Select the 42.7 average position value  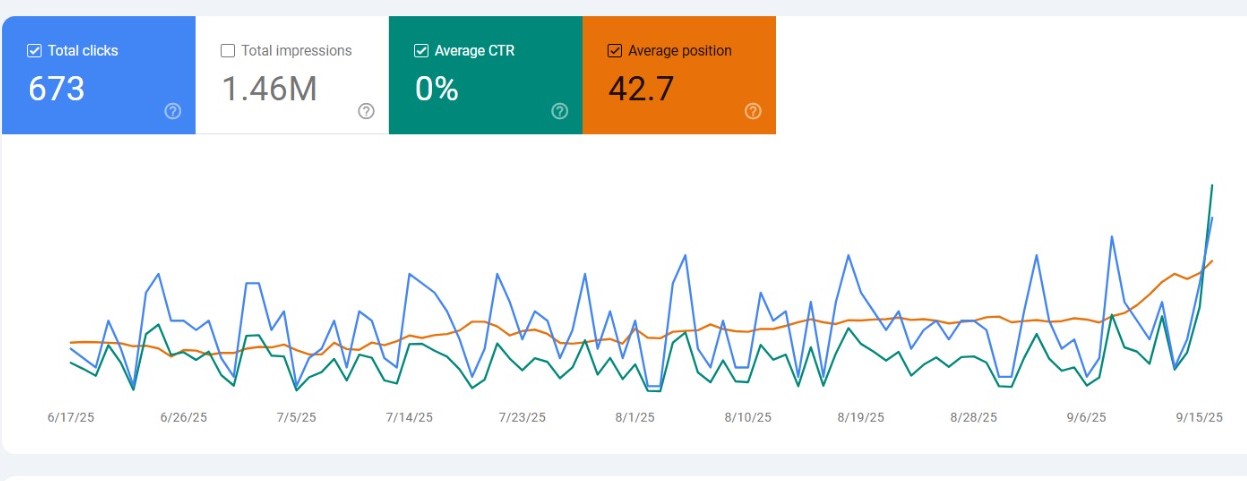pos(641,89)
